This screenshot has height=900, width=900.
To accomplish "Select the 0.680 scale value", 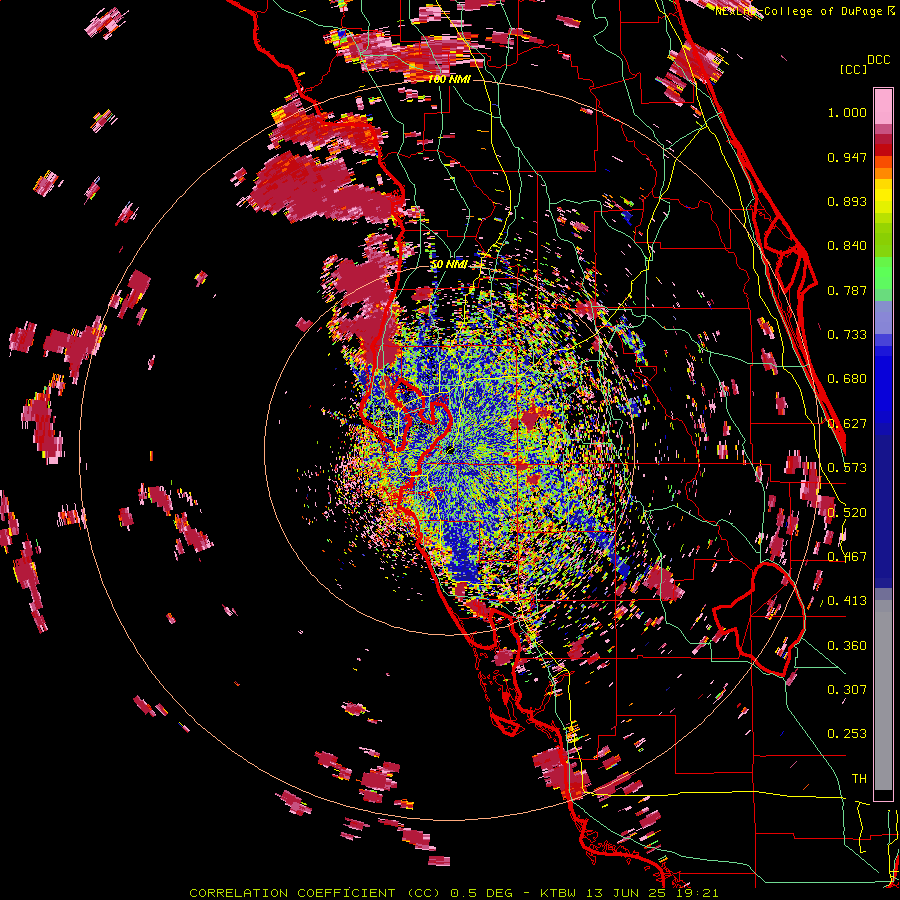I will tap(847, 379).
